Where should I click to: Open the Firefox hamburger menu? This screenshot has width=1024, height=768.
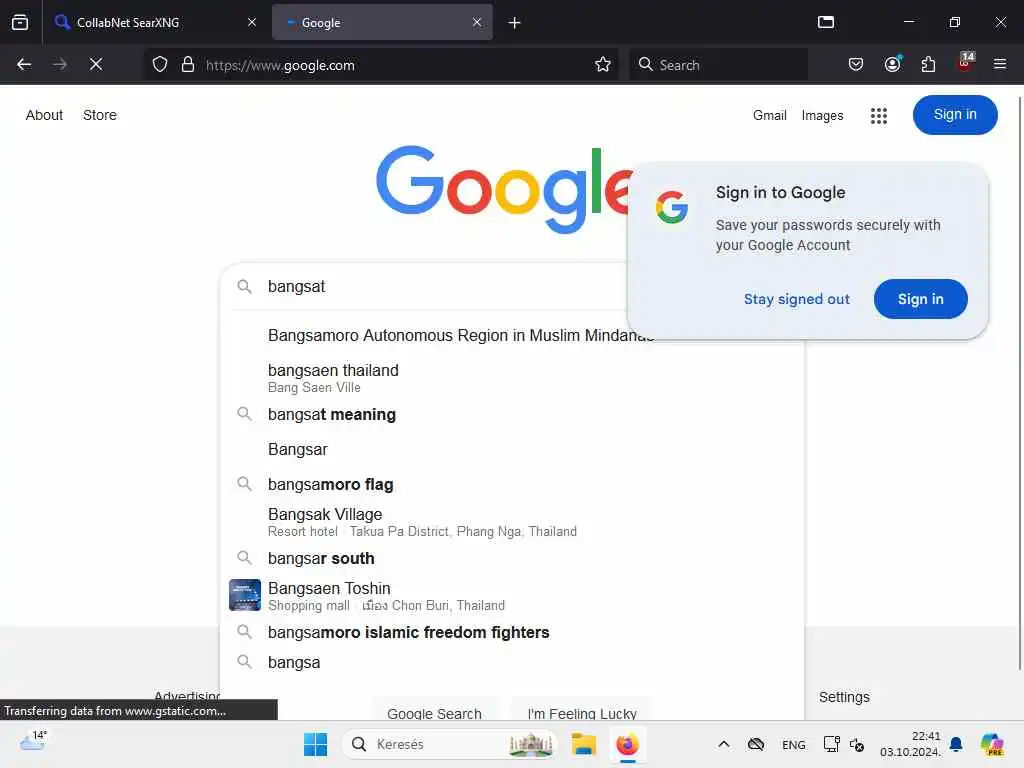[x=1000, y=64]
